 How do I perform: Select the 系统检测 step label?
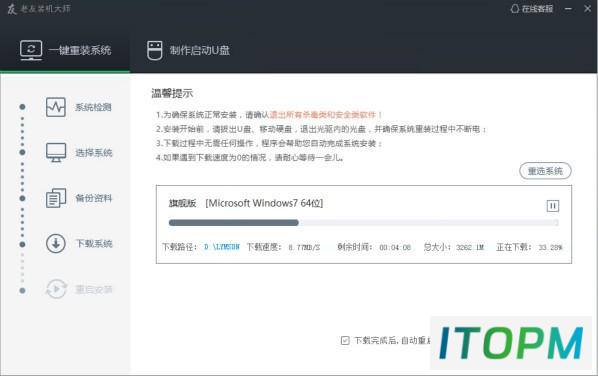(93, 107)
